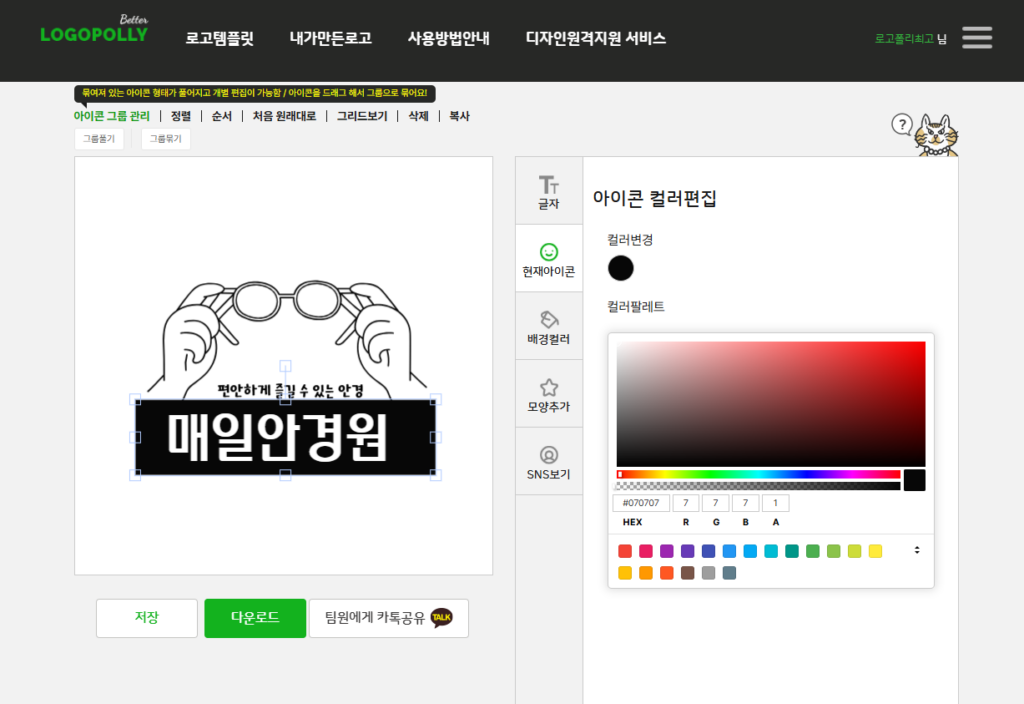
Task: Select the 매일안경원 black banner on canvas
Action: coord(285,437)
